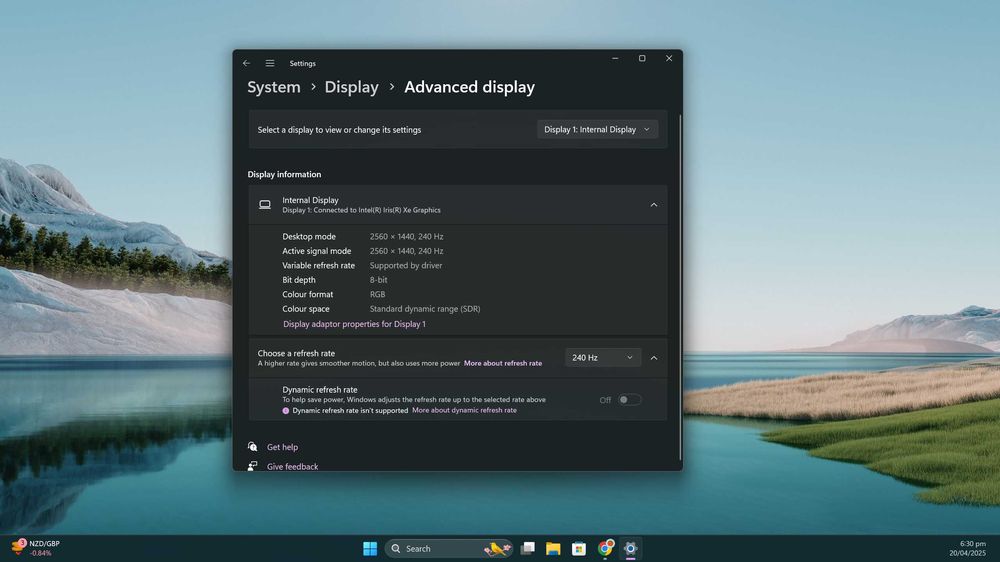Open Display adaptor properties for Display 1
The width and height of the screenshot is (1000, 562).
[354, 324]
